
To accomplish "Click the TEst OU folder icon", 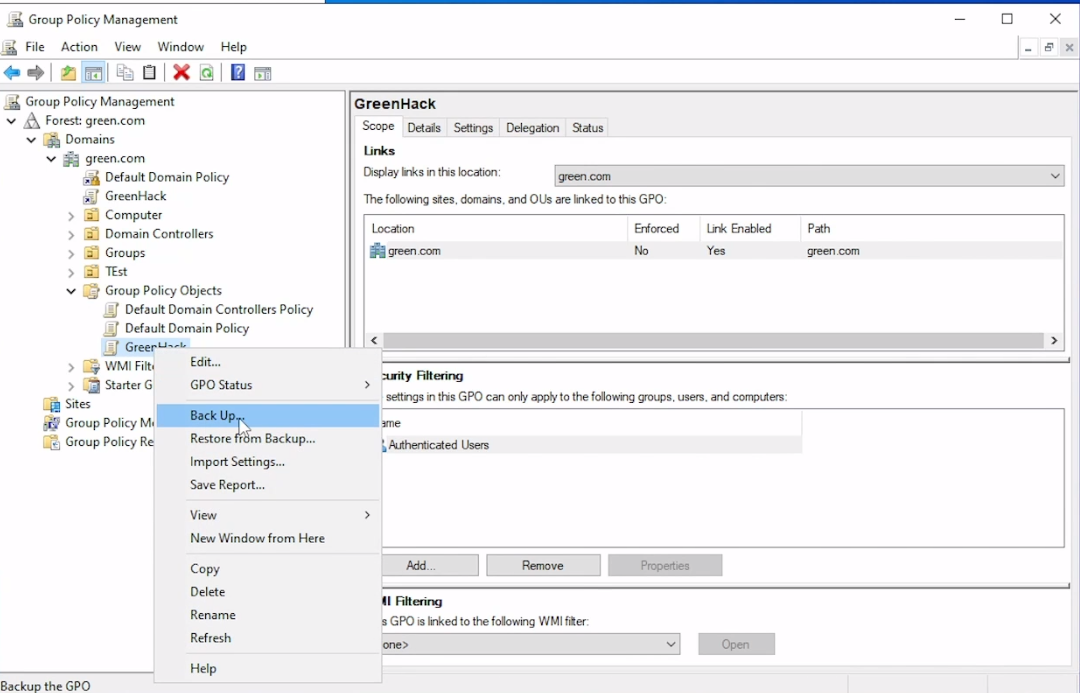I will (91, 271).
